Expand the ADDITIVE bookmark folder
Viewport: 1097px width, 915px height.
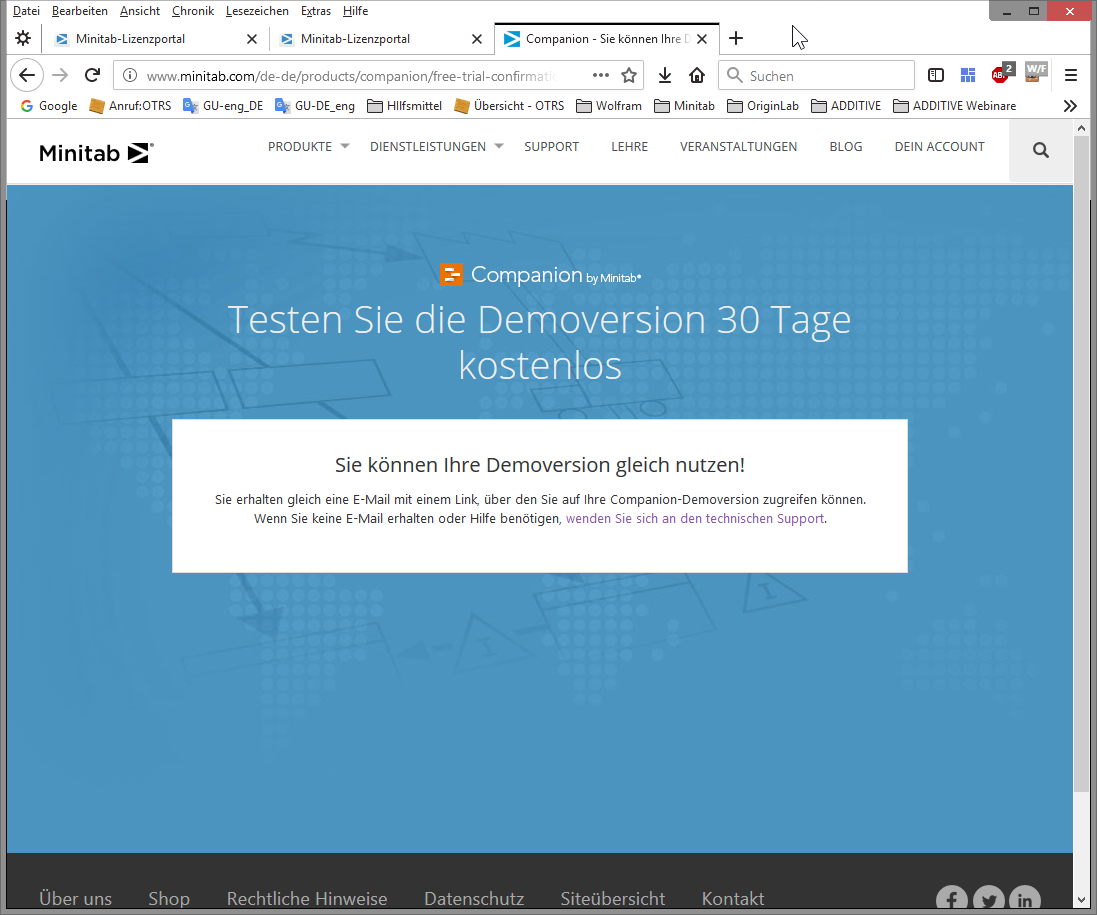[846, 106]
